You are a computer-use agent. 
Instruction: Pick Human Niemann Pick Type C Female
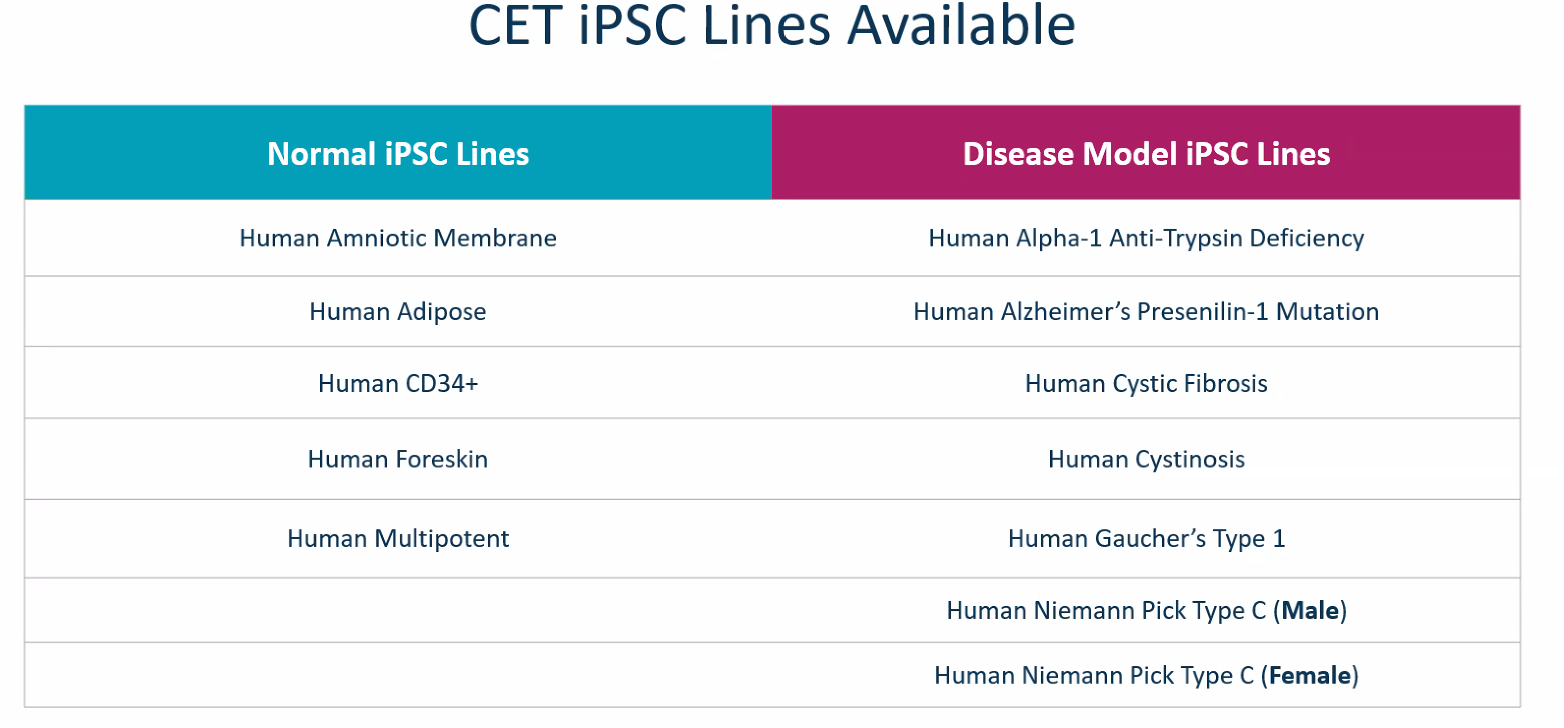coord(1146,675)
